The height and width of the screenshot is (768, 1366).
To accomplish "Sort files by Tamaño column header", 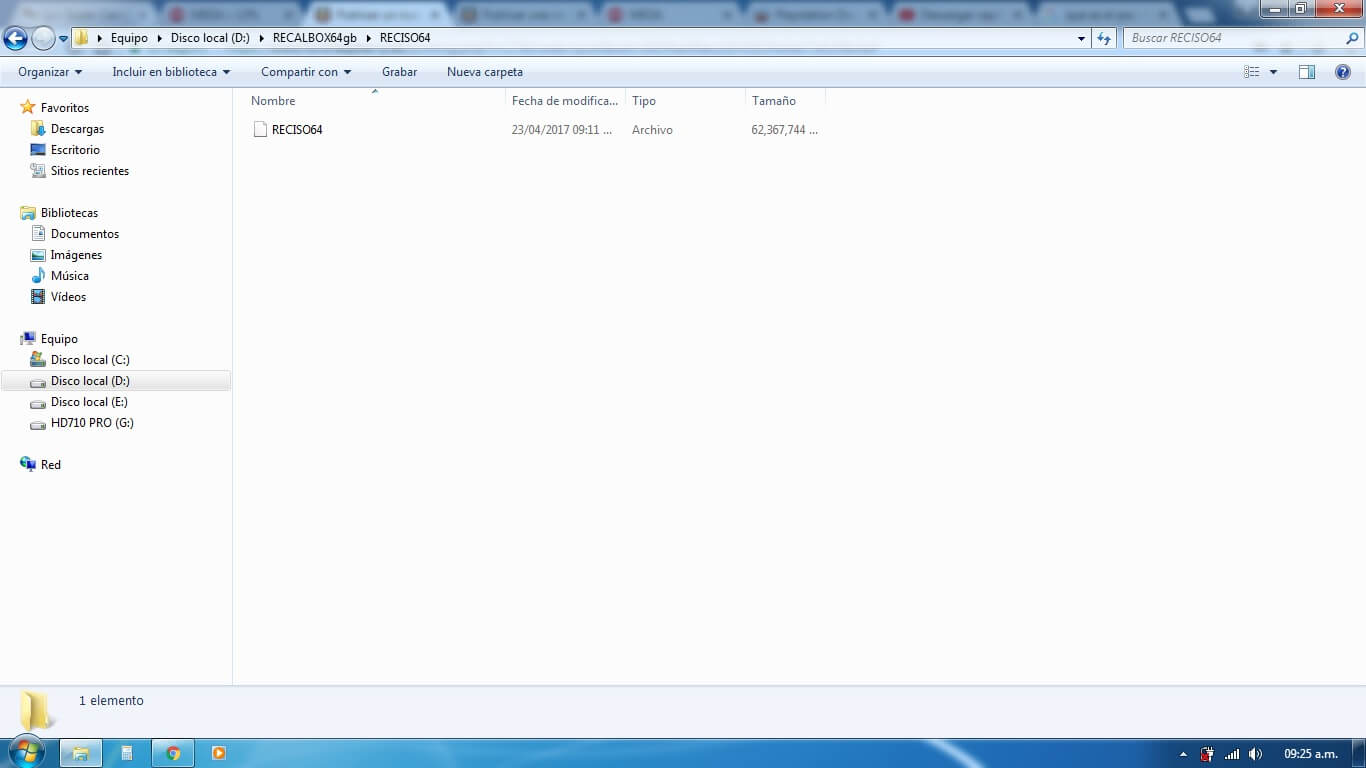I will 774,101.
